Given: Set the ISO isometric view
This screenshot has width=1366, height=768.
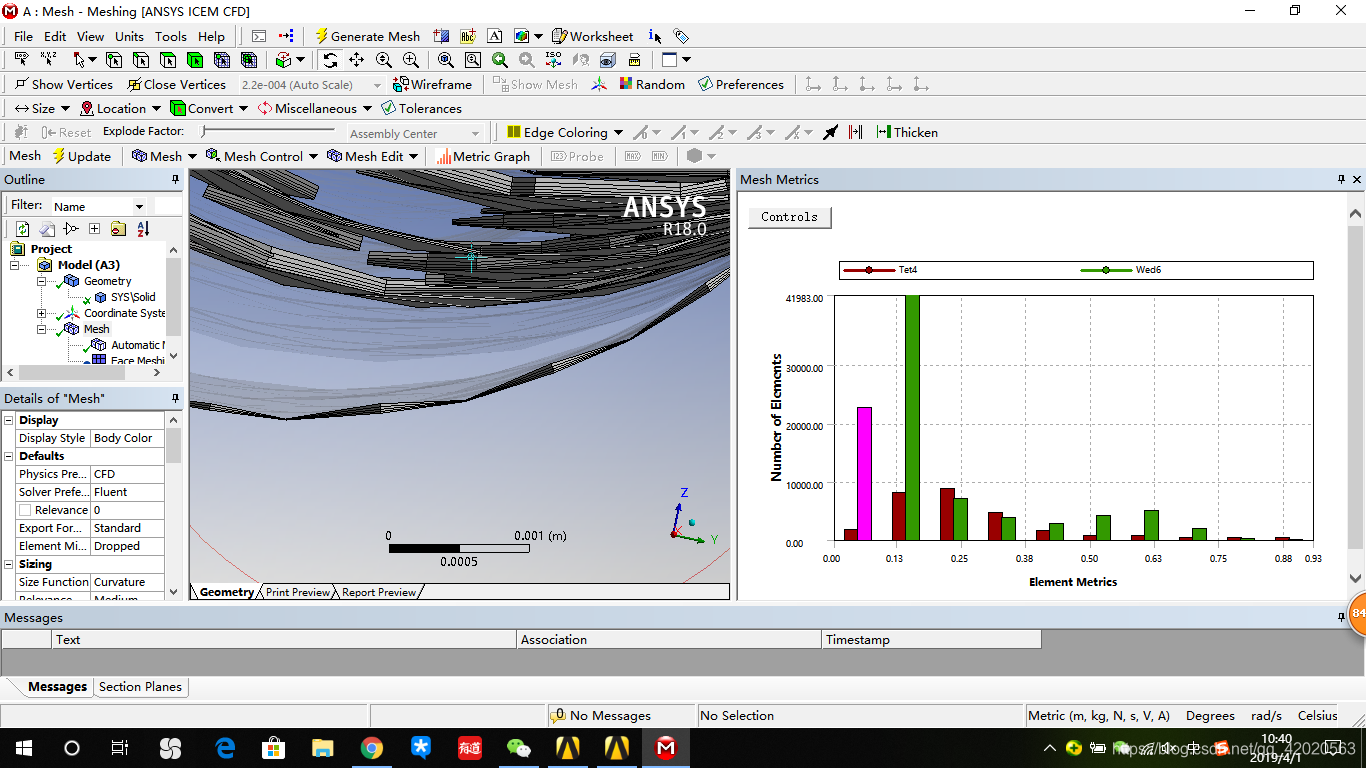Looking at the screenshot, I should (x=553, y=60).
